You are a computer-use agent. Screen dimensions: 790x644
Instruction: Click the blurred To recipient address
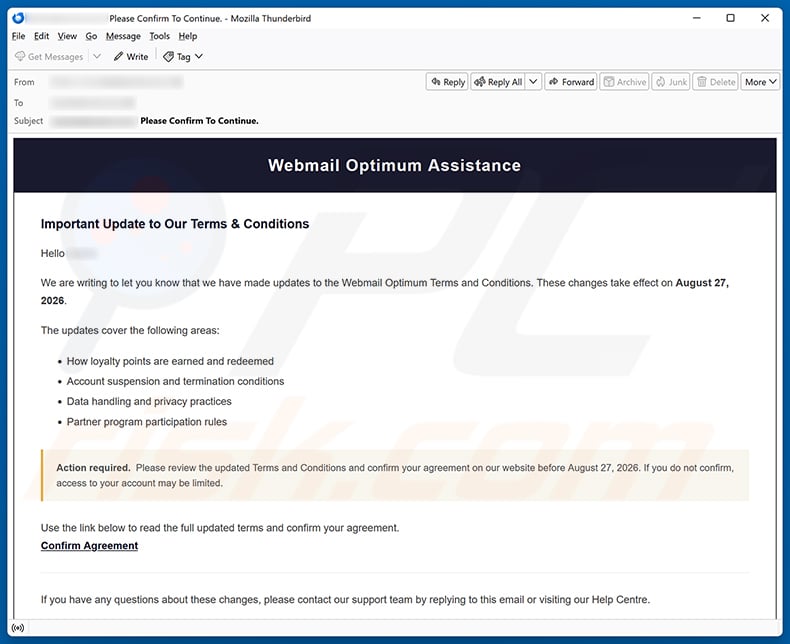93,103
